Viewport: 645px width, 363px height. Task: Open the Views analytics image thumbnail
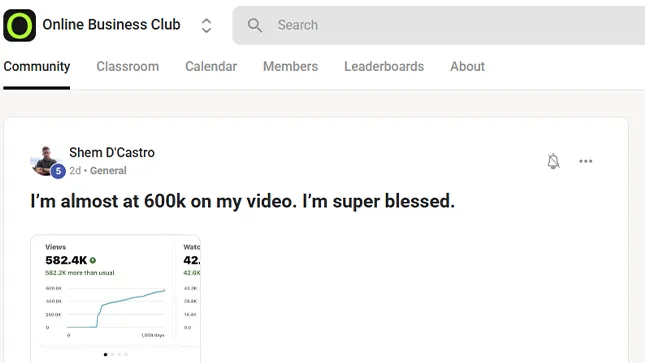coord(116,298)
